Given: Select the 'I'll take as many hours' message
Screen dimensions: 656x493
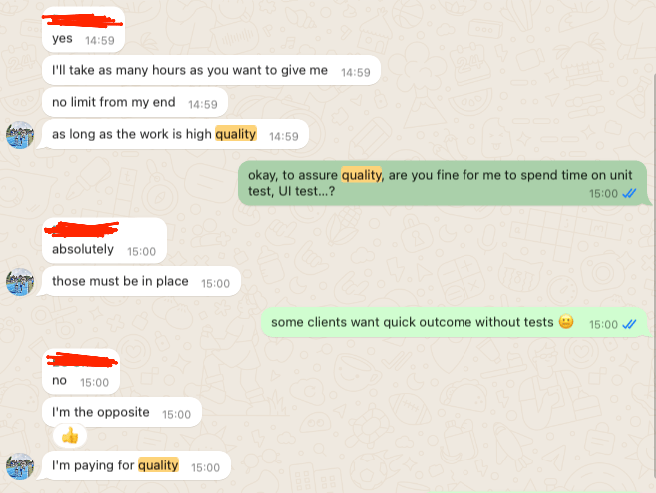Looking at the screenshot, I should (x=211, y=70).
